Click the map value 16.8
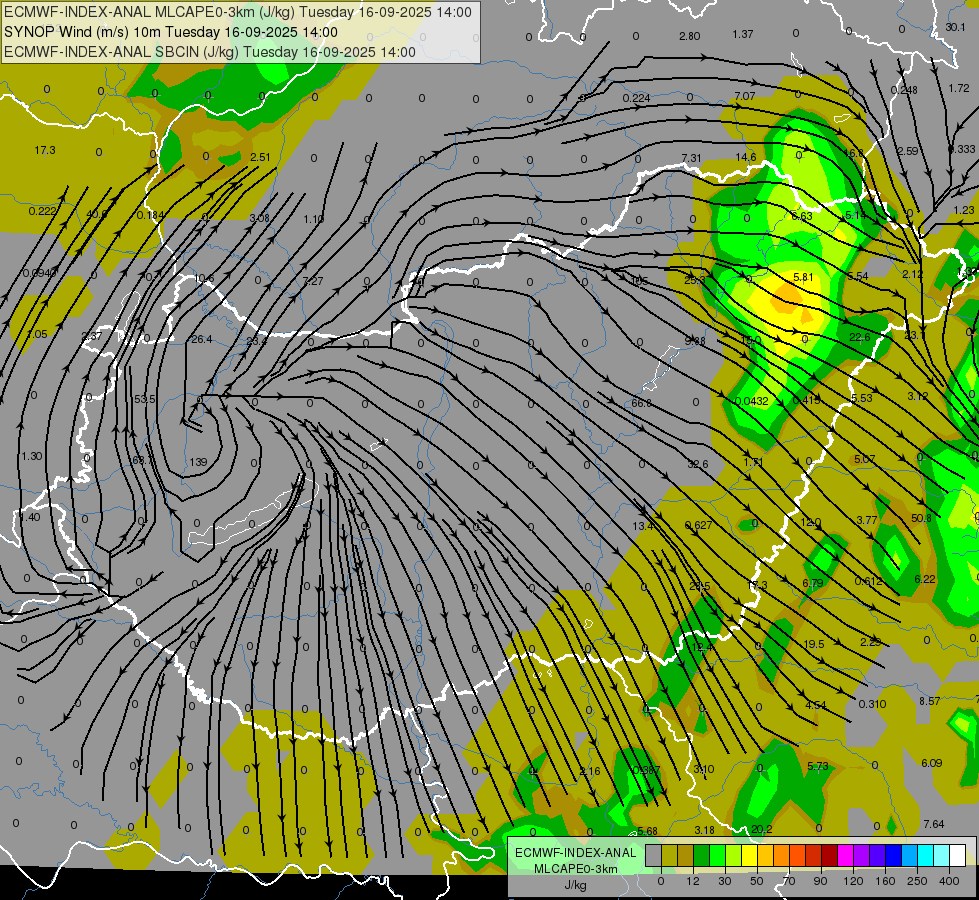Viewport: 979px width, 900px height. pyautogui.click(x=853, y=152)
